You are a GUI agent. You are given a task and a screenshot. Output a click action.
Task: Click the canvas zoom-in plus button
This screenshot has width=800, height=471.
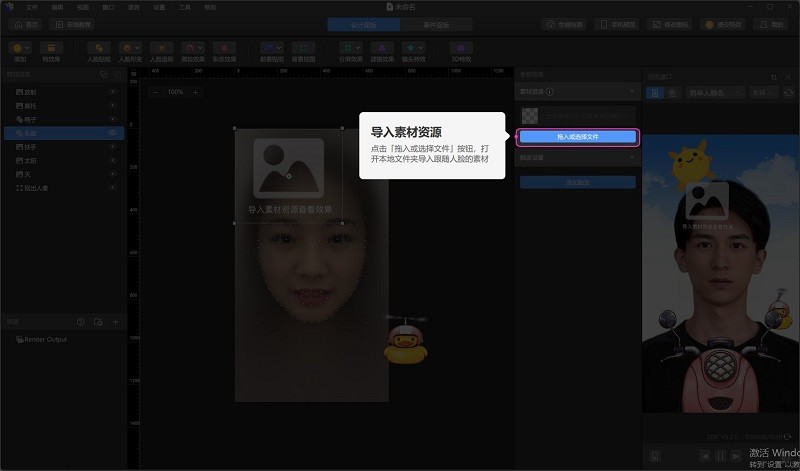click(195, 92)
